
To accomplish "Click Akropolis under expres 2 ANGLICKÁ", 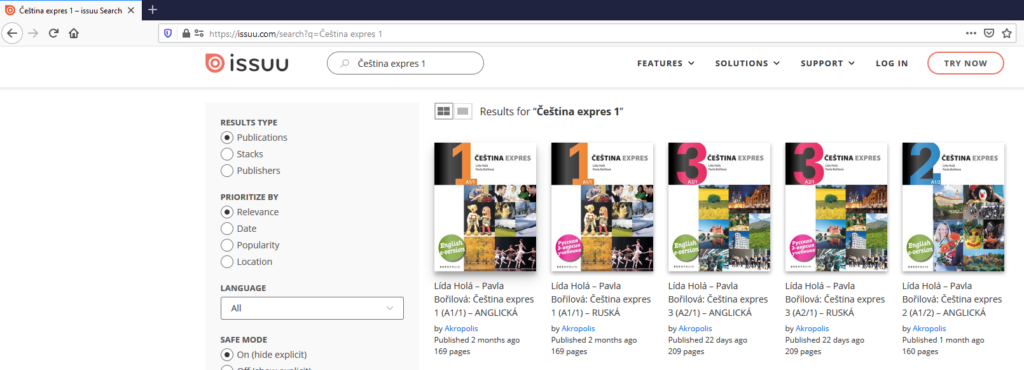I will 929,328.
